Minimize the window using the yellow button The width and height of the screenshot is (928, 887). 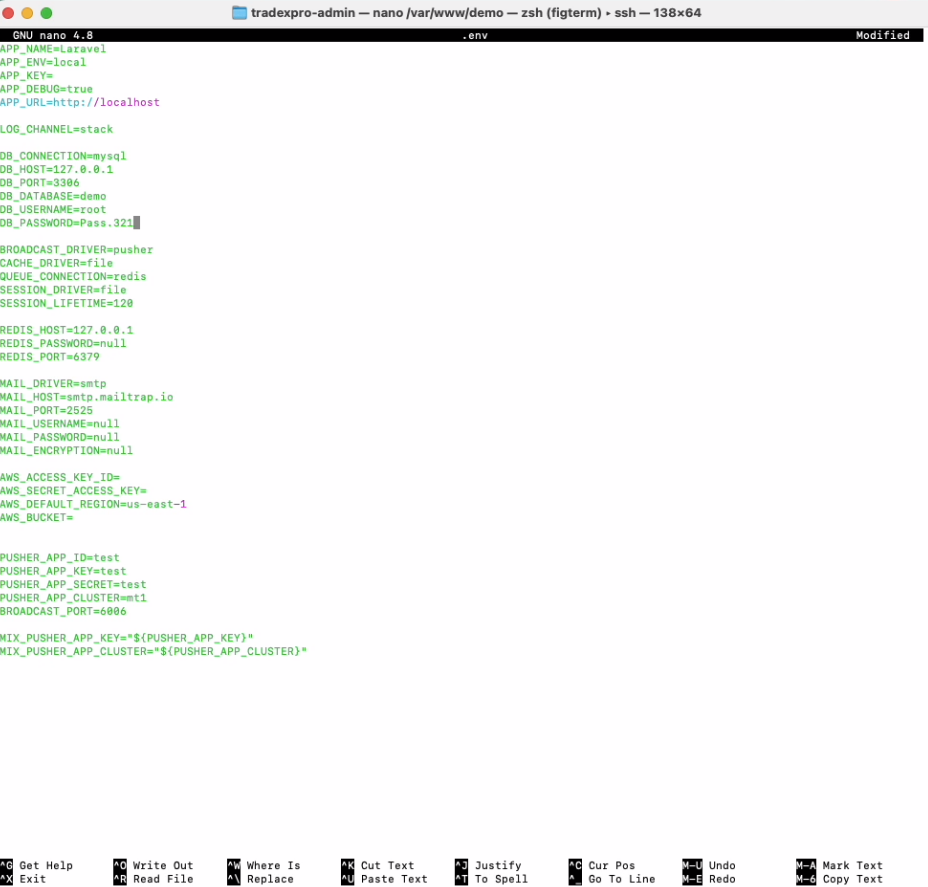coord(27,13)
